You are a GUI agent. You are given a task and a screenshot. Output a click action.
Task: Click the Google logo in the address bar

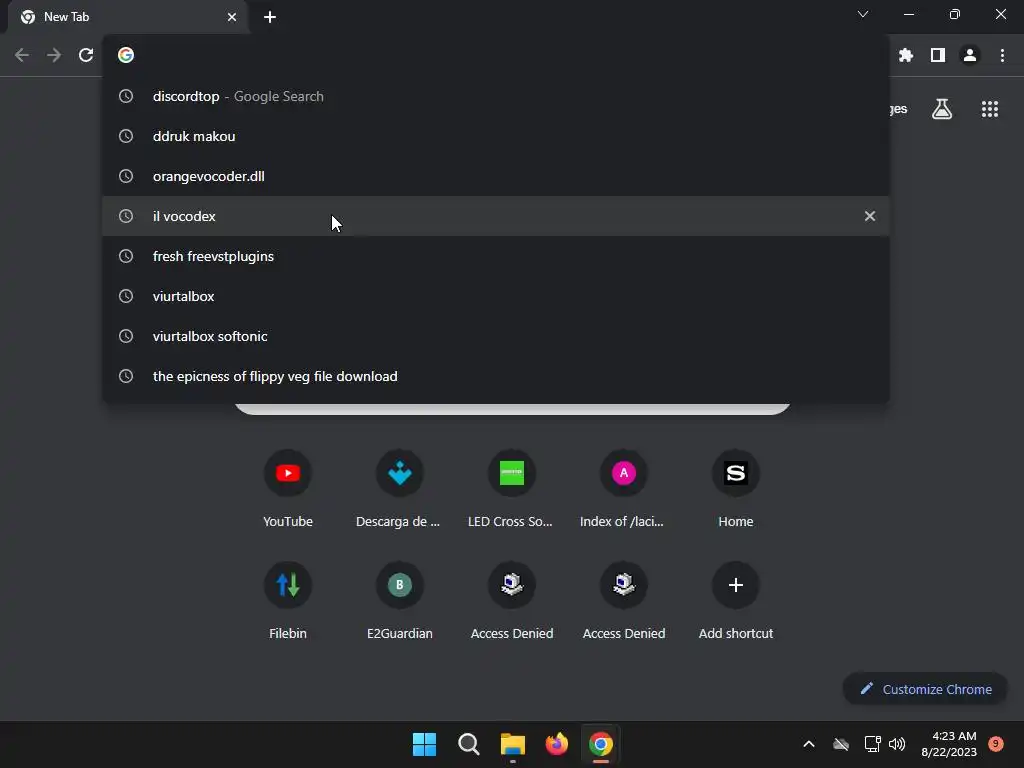point(126,56)
